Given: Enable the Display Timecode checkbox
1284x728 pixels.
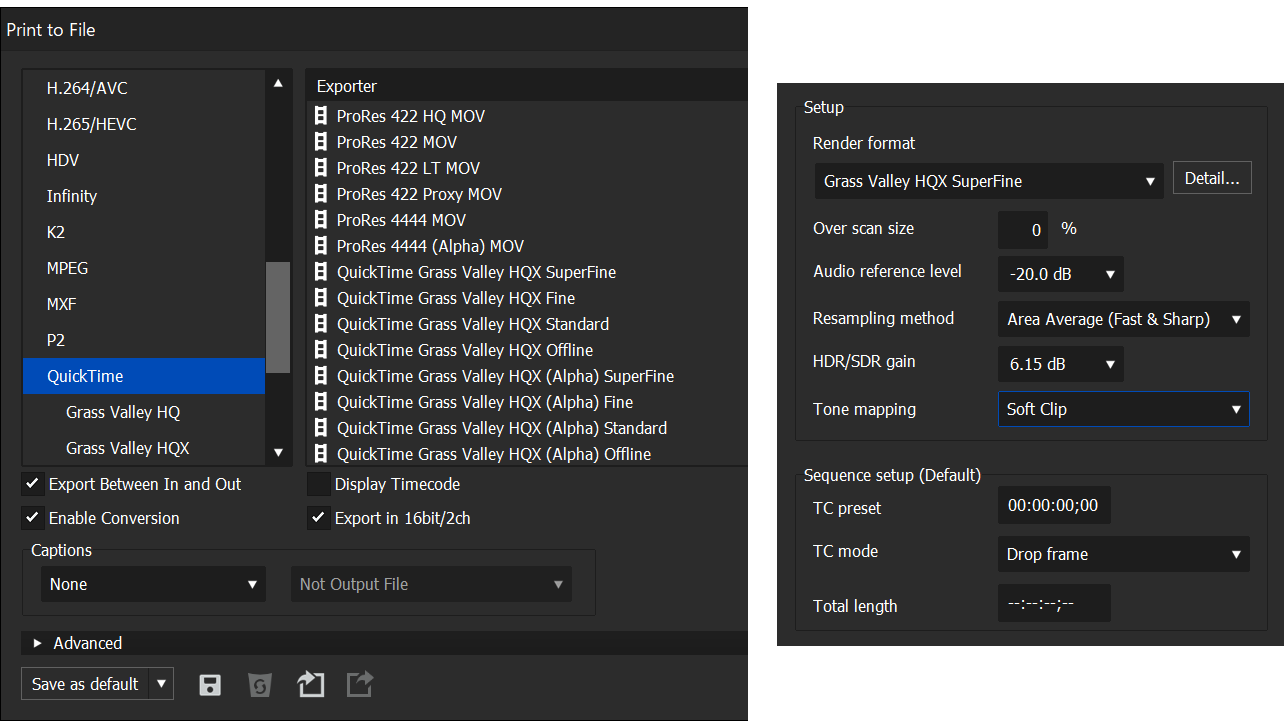Looking at the screenshot, I should point(319,484).
